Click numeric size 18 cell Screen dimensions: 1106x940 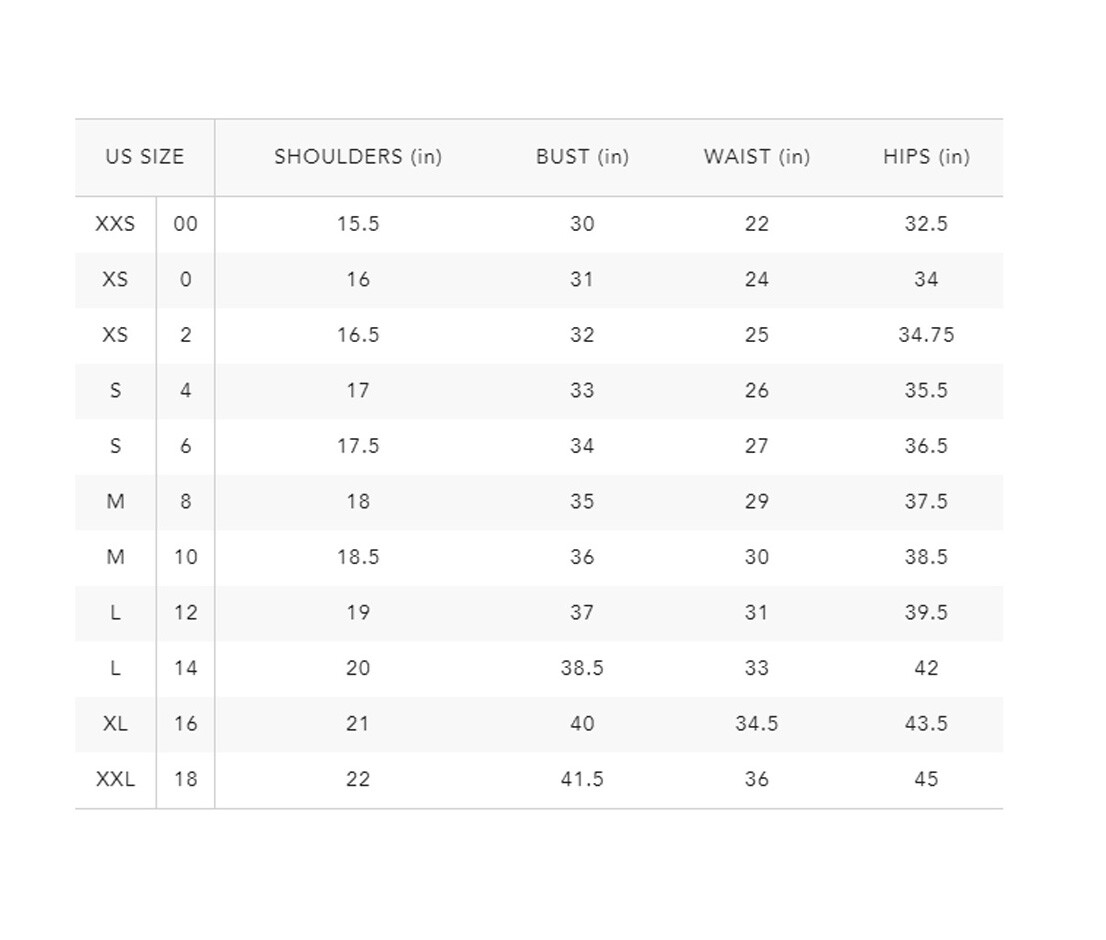point(186,779)
